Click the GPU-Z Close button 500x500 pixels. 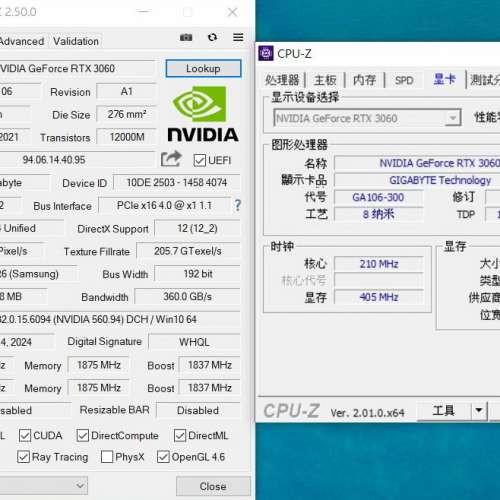click(x=213, y=486)
